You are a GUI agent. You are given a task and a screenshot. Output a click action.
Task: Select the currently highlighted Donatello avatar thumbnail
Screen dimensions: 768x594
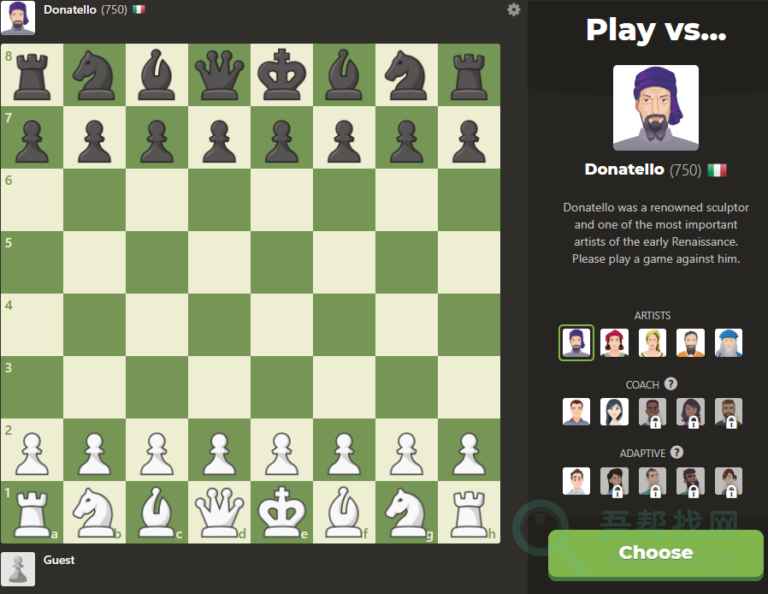[576, 343]
